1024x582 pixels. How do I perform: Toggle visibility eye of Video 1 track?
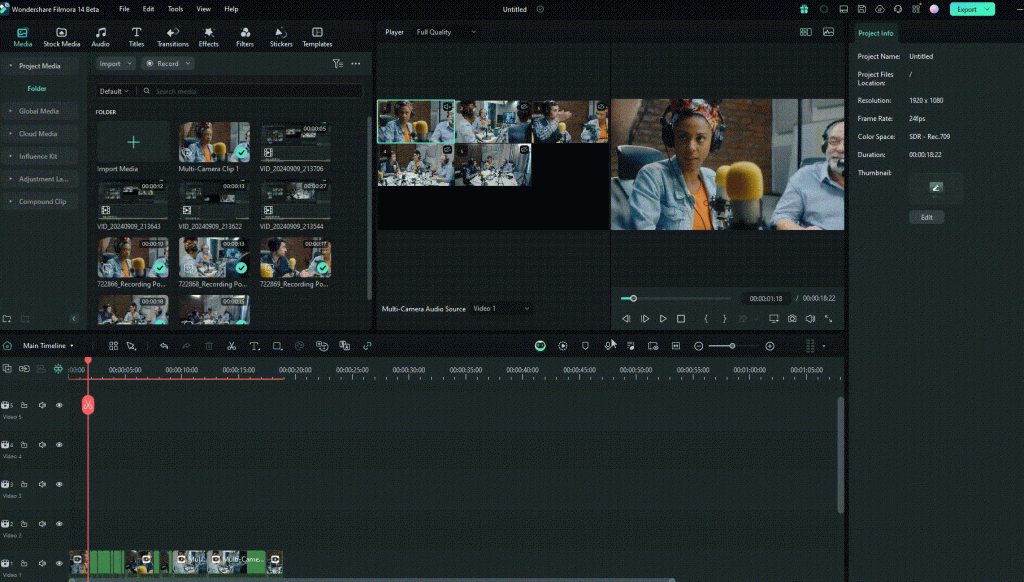click(x=59, y=563)
